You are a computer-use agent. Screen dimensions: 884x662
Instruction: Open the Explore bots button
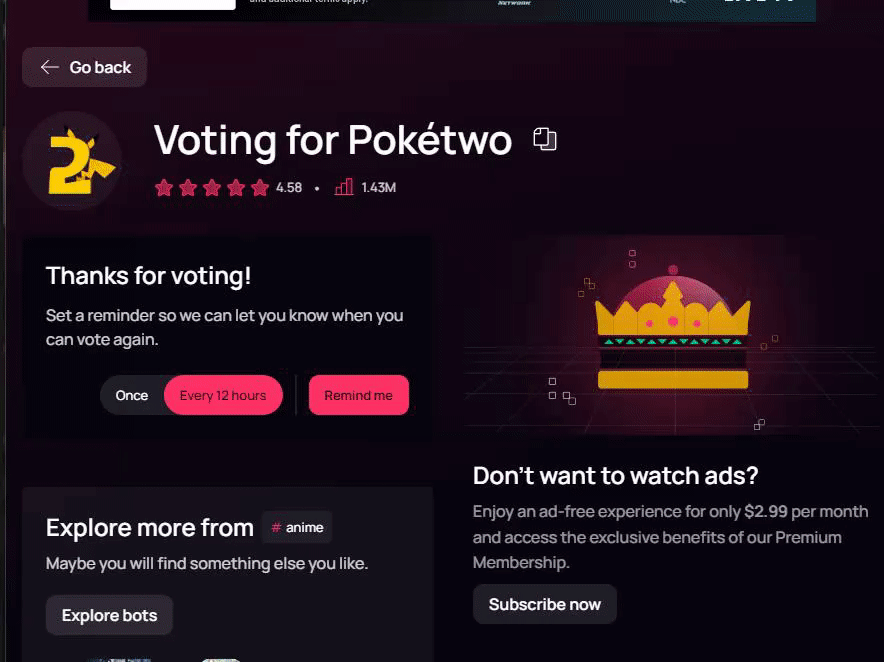click(109, 615)
